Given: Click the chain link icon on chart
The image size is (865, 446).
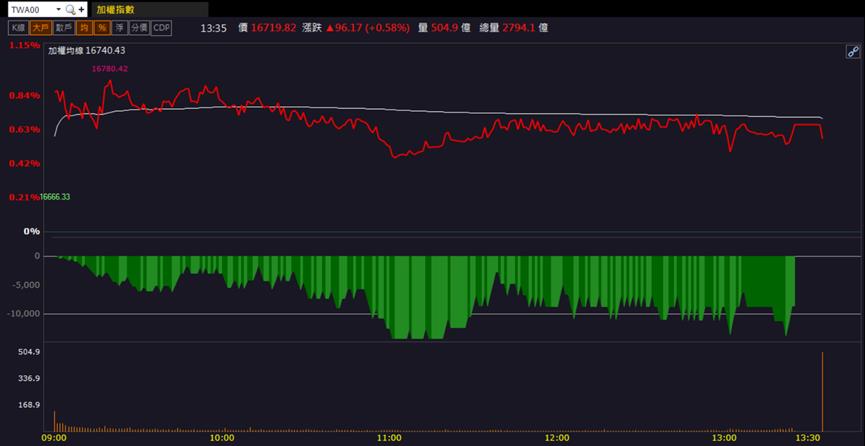Looking at the screenshot, I should pyautogui.click(x=853, y=52).
